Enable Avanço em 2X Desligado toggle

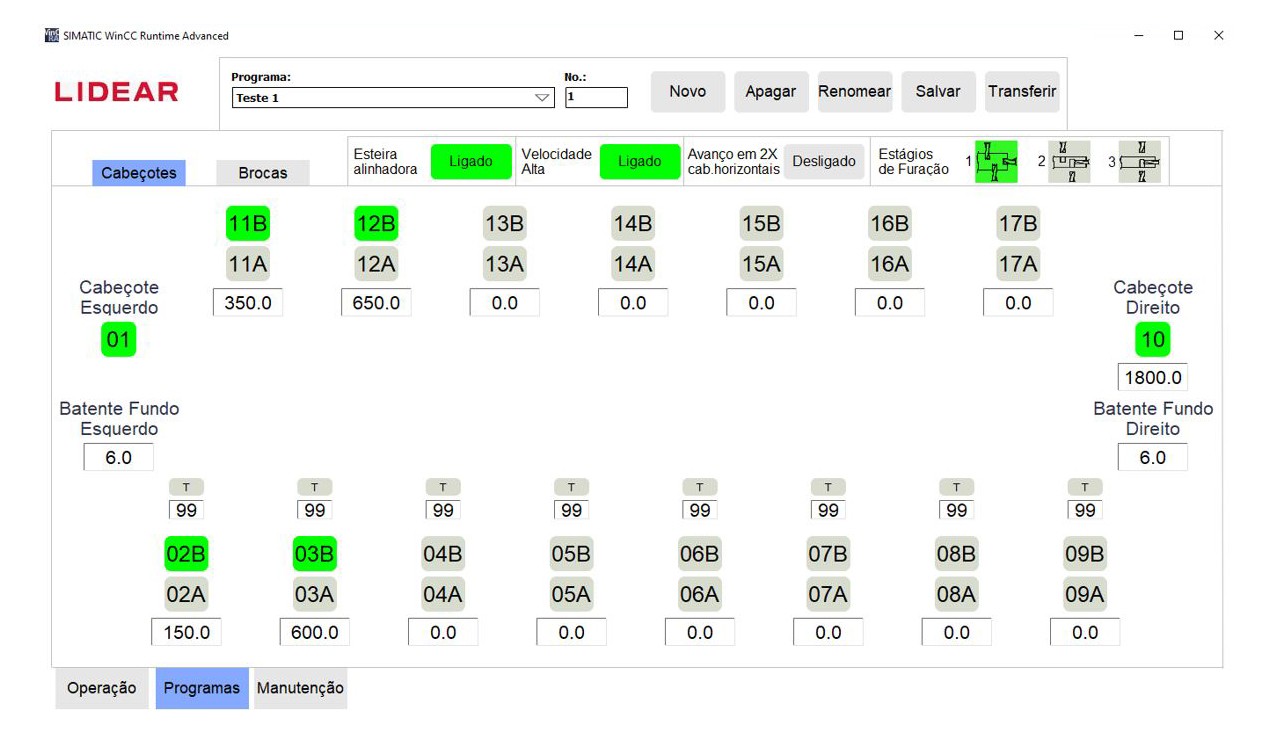click(x=823, y=162)
